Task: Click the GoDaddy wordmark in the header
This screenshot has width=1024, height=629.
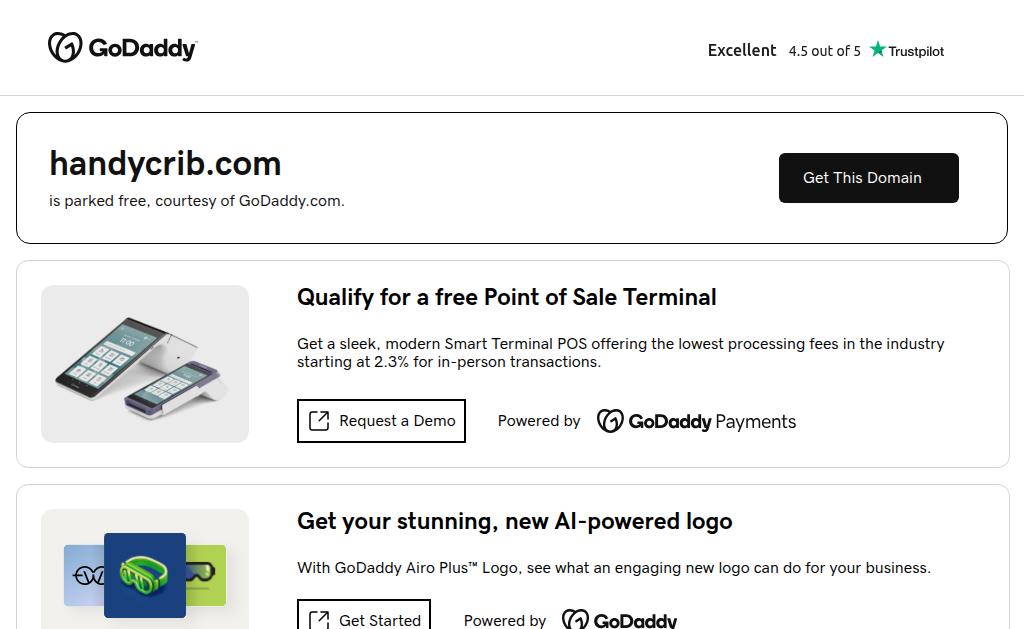Action: [x=142, y=48]
